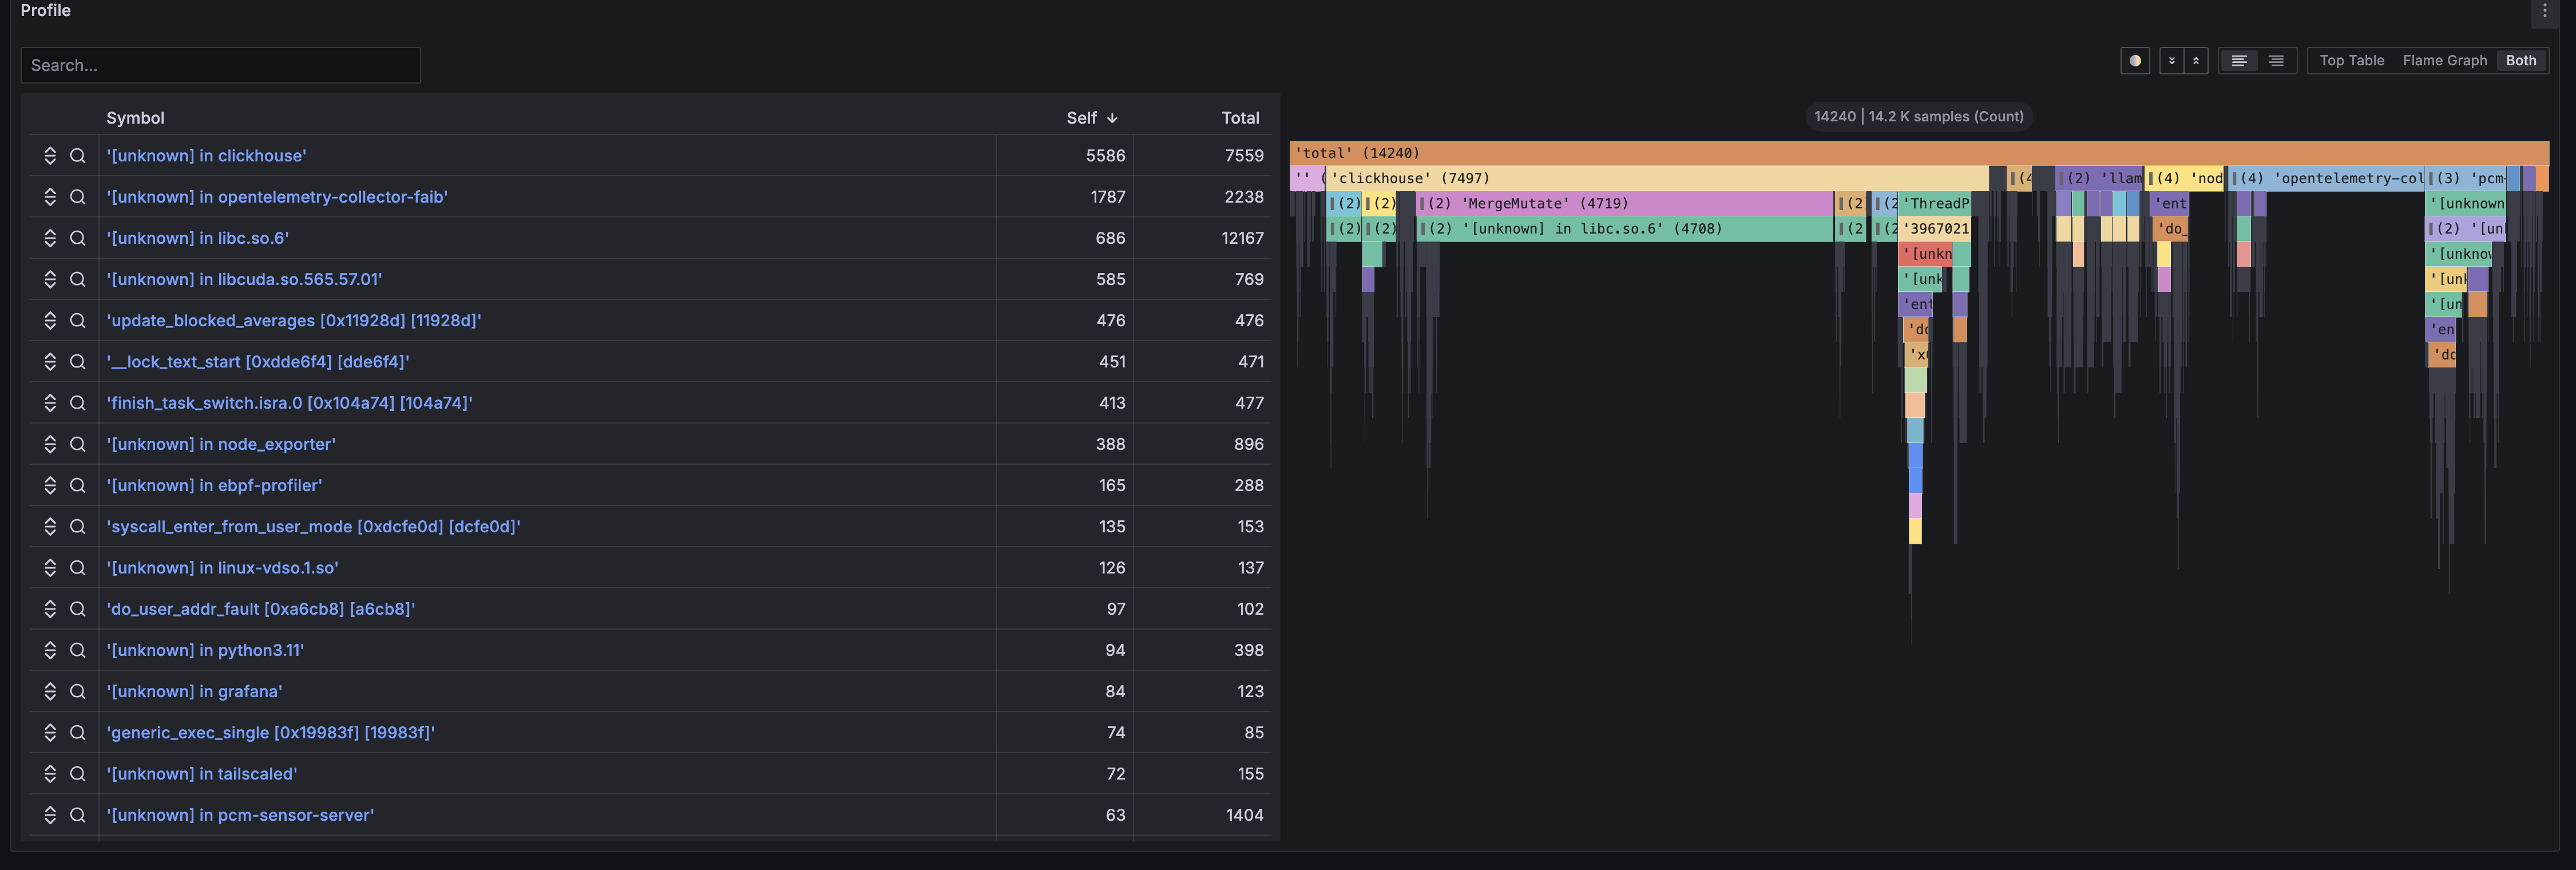Click sandwich icon for opentelemetry-collector-faib row
This screenshot has height=870, width=2576.
(x=50, y=197)
